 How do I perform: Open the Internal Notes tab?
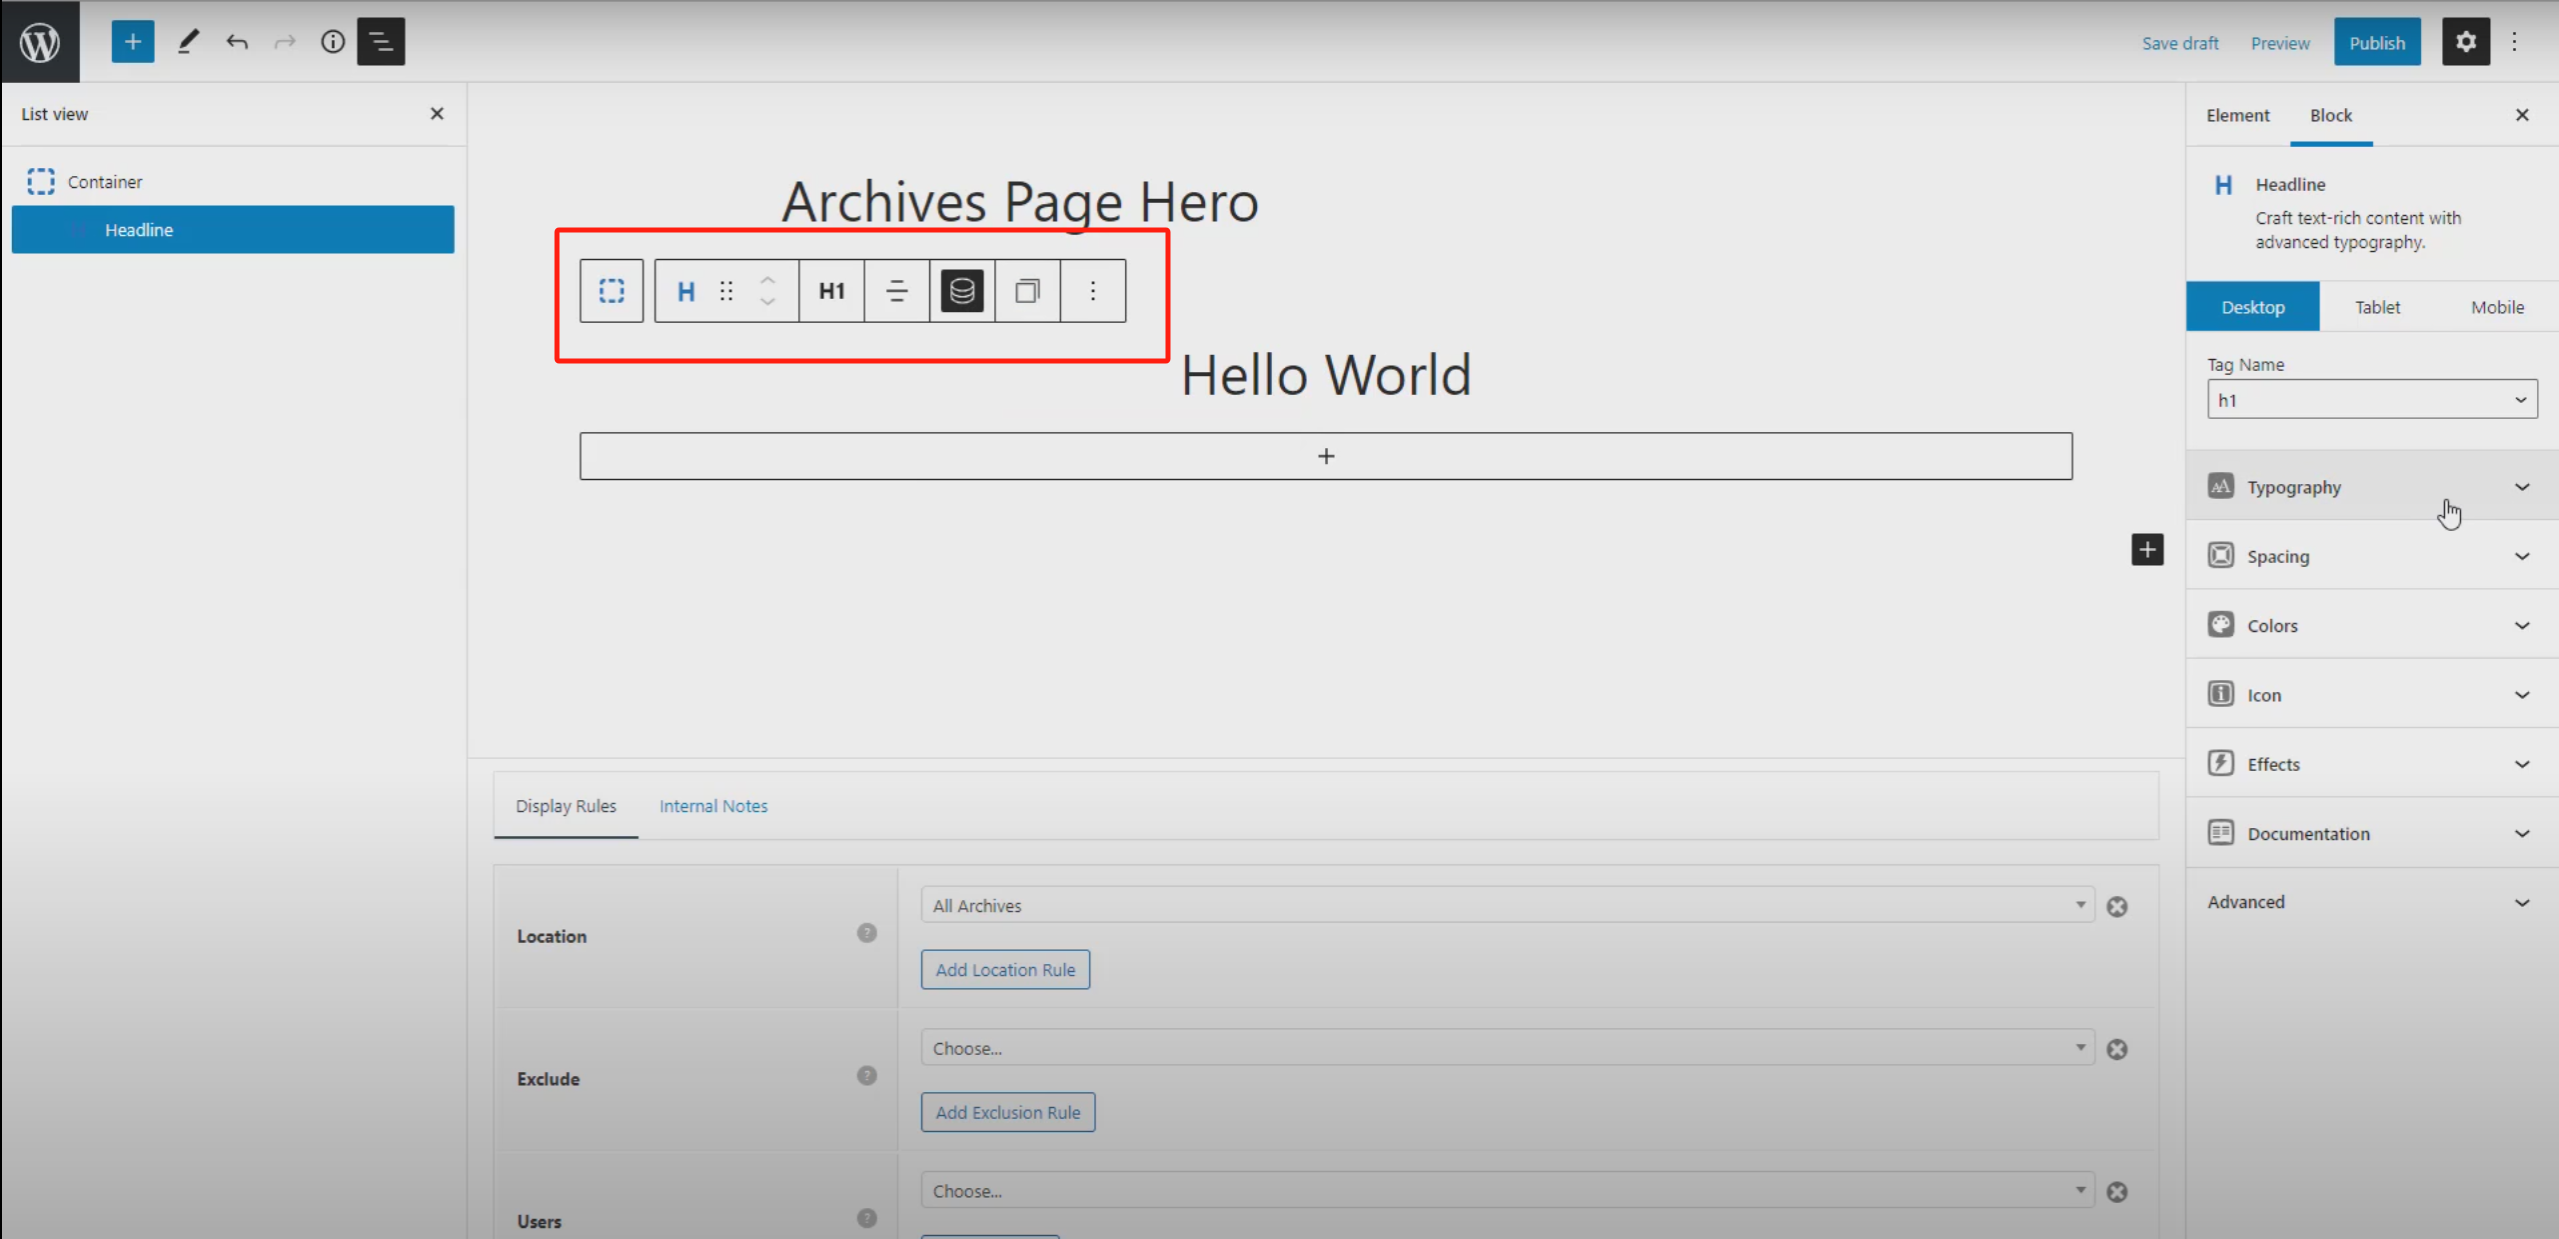point(713,806)
